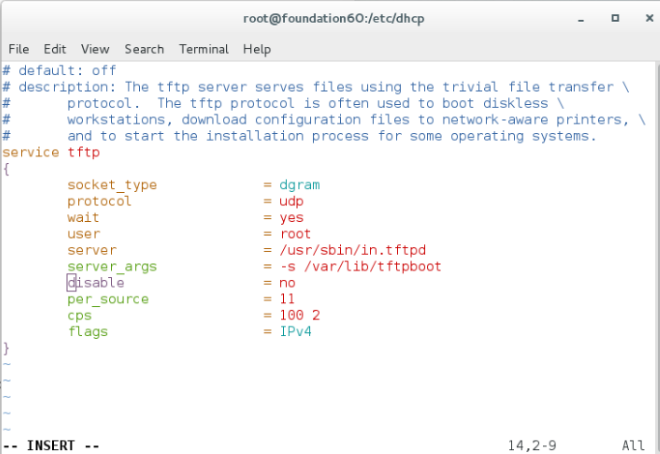Click the word 'description:' in the comment

(67, 87)
